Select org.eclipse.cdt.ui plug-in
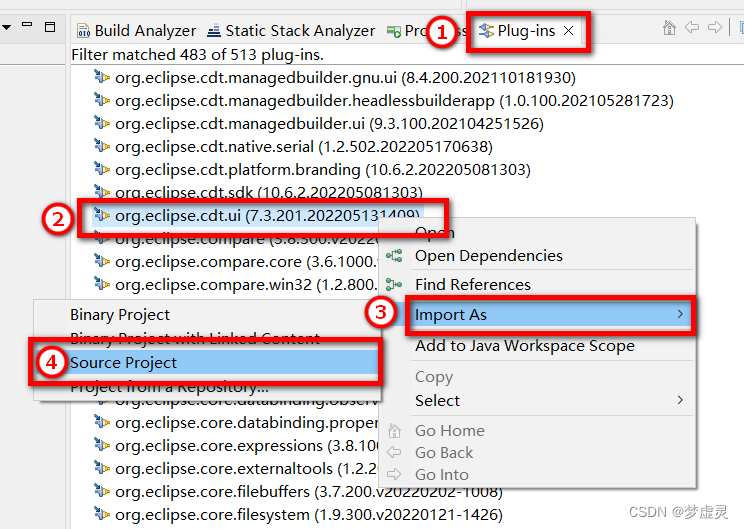This screenshot has height=529, width=744. coord(256,216)
